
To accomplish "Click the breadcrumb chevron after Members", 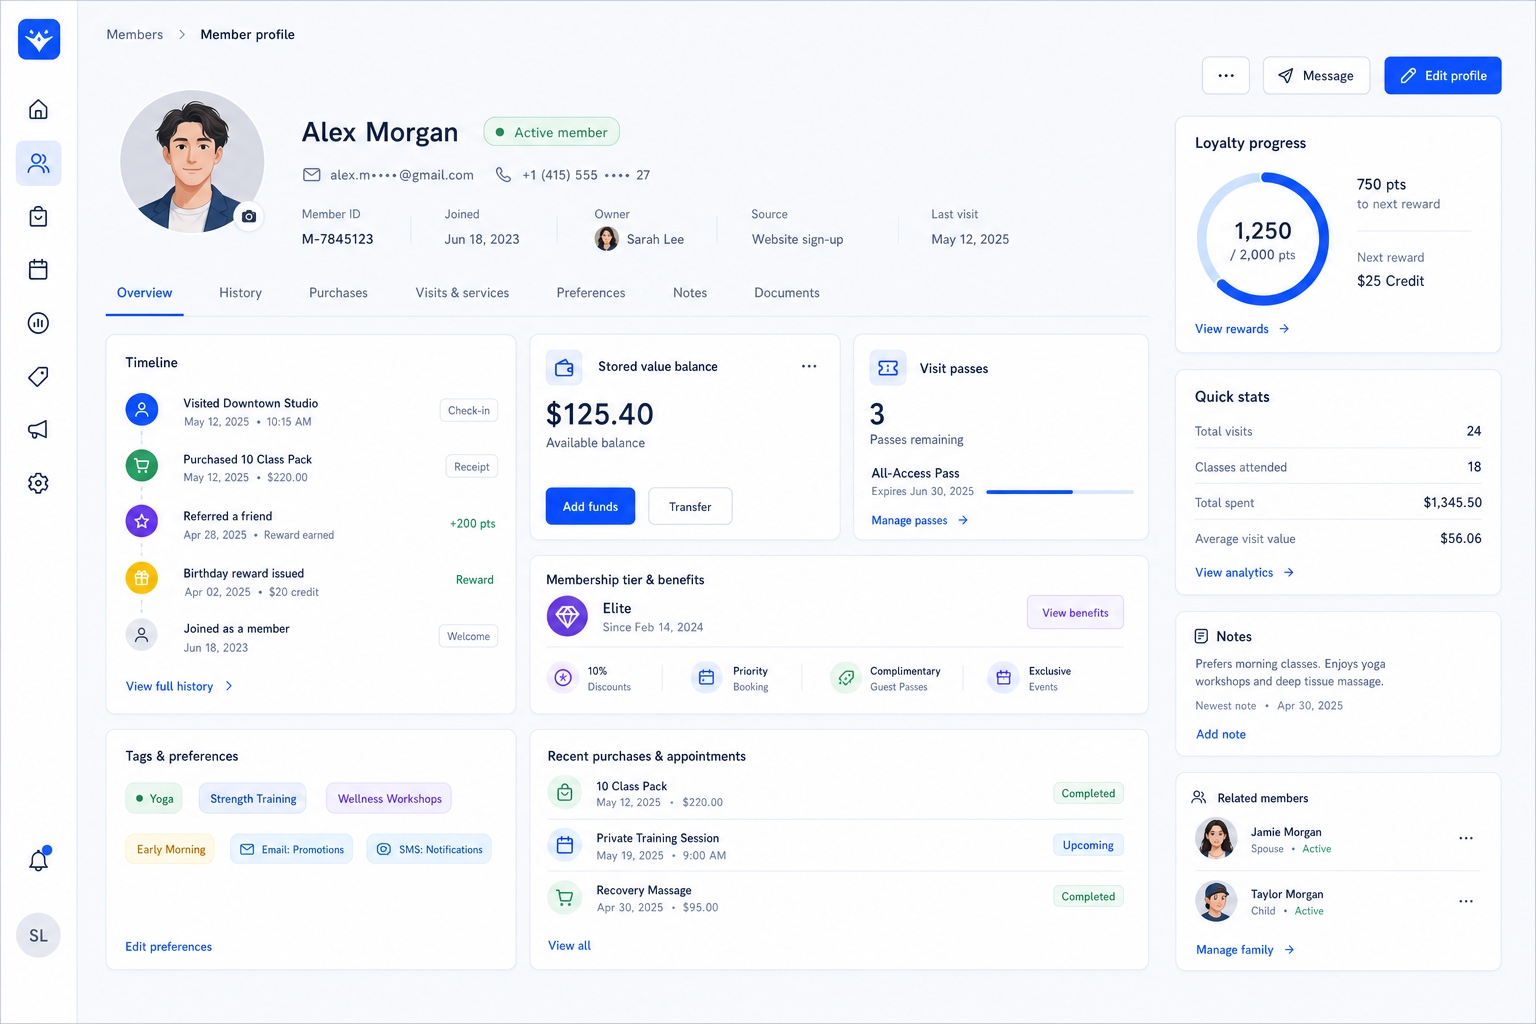I will [182, 35].
